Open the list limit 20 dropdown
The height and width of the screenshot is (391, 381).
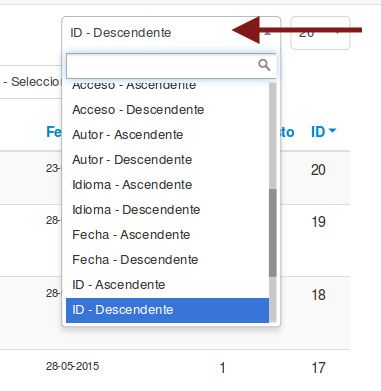pos(320,33)
